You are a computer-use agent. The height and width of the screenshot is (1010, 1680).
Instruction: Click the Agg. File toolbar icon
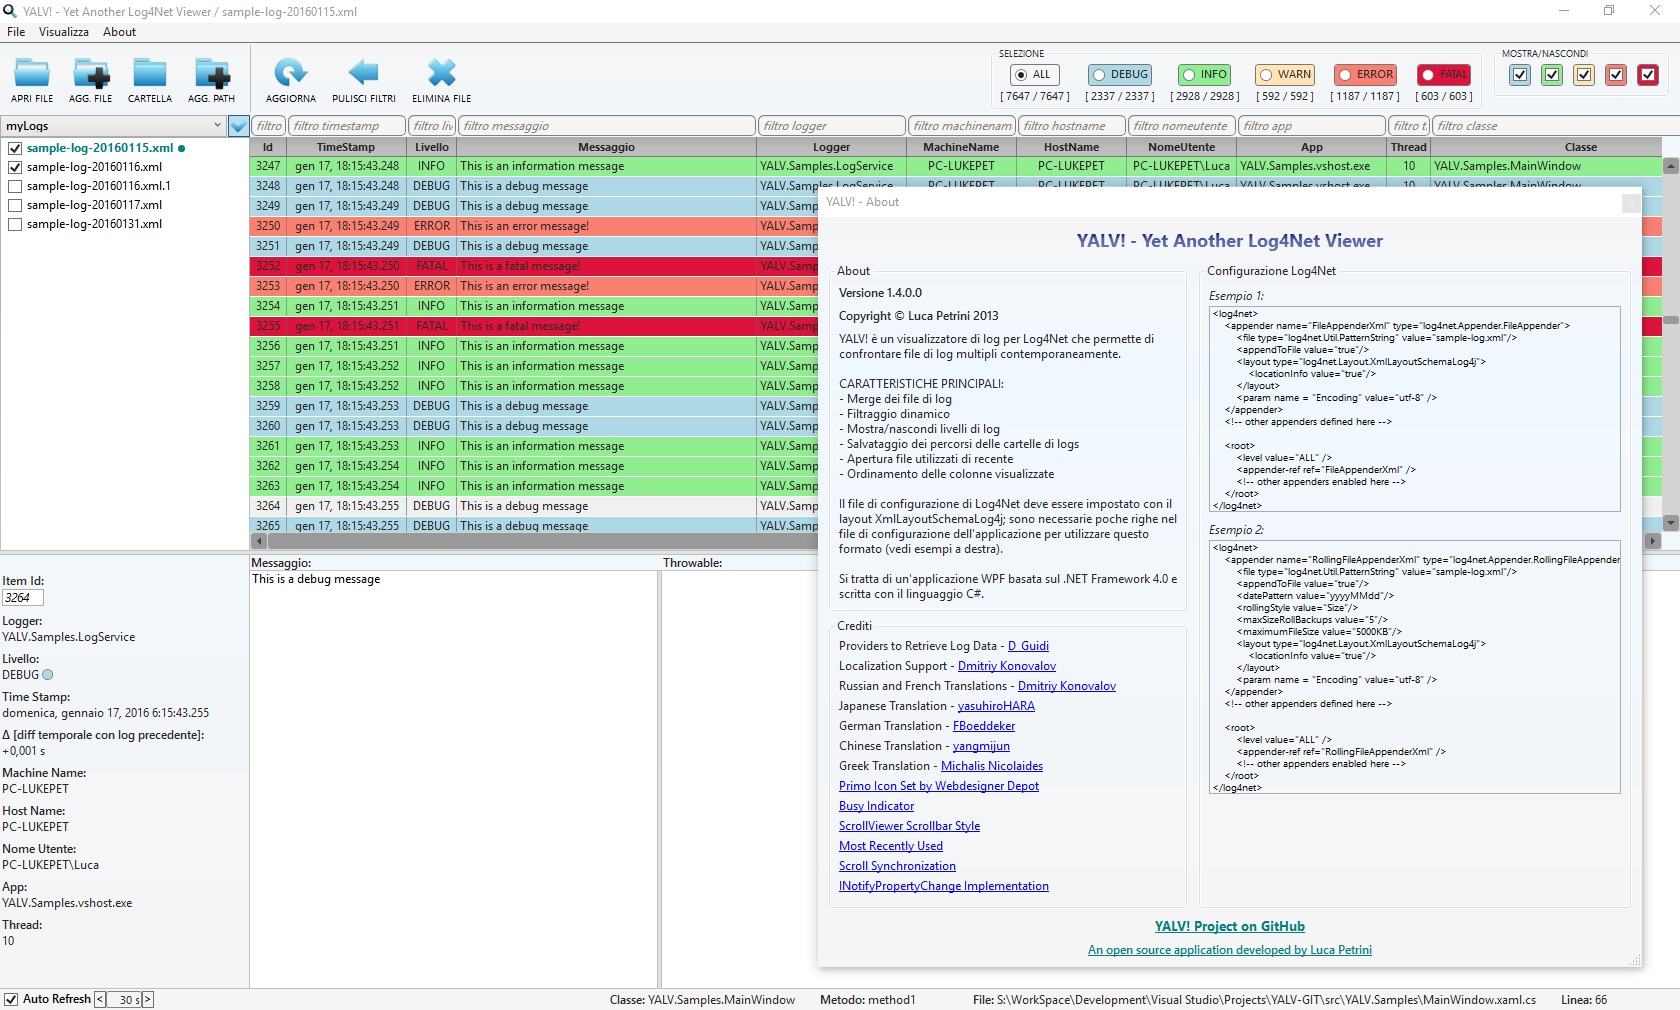(x=91, y=73)
